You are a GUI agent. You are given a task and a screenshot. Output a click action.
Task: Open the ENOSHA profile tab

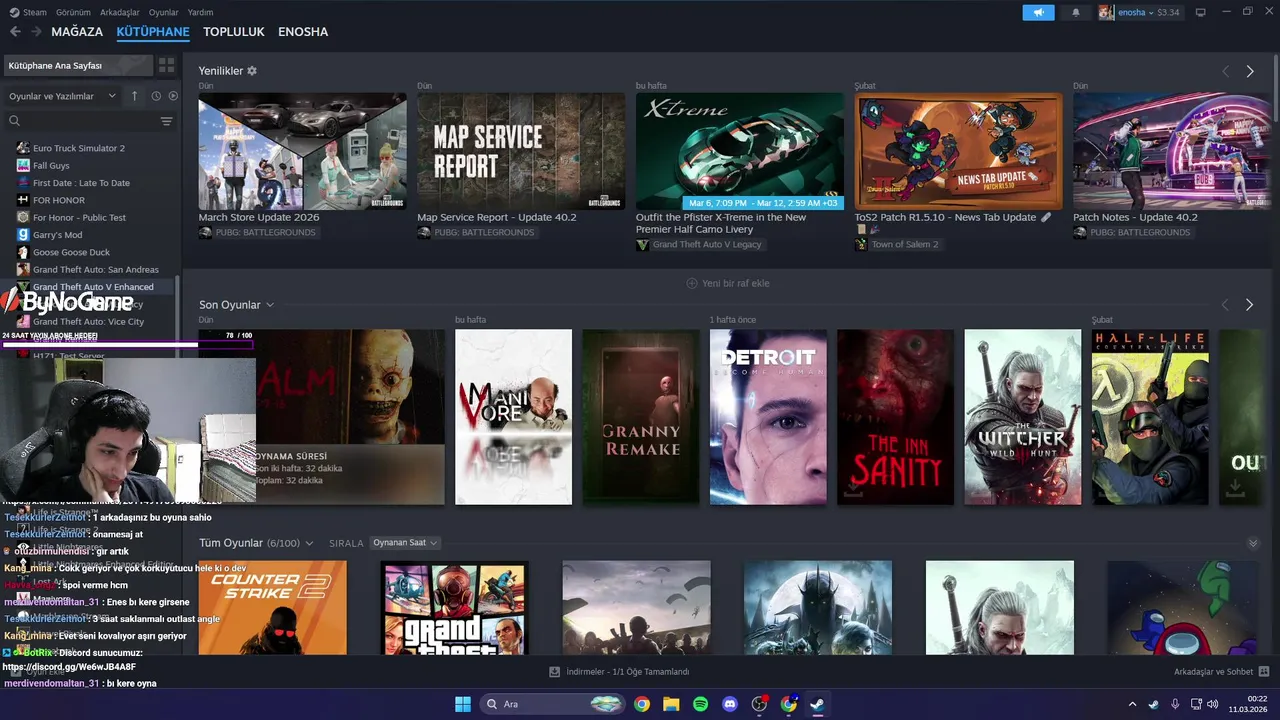click(303, 32)
